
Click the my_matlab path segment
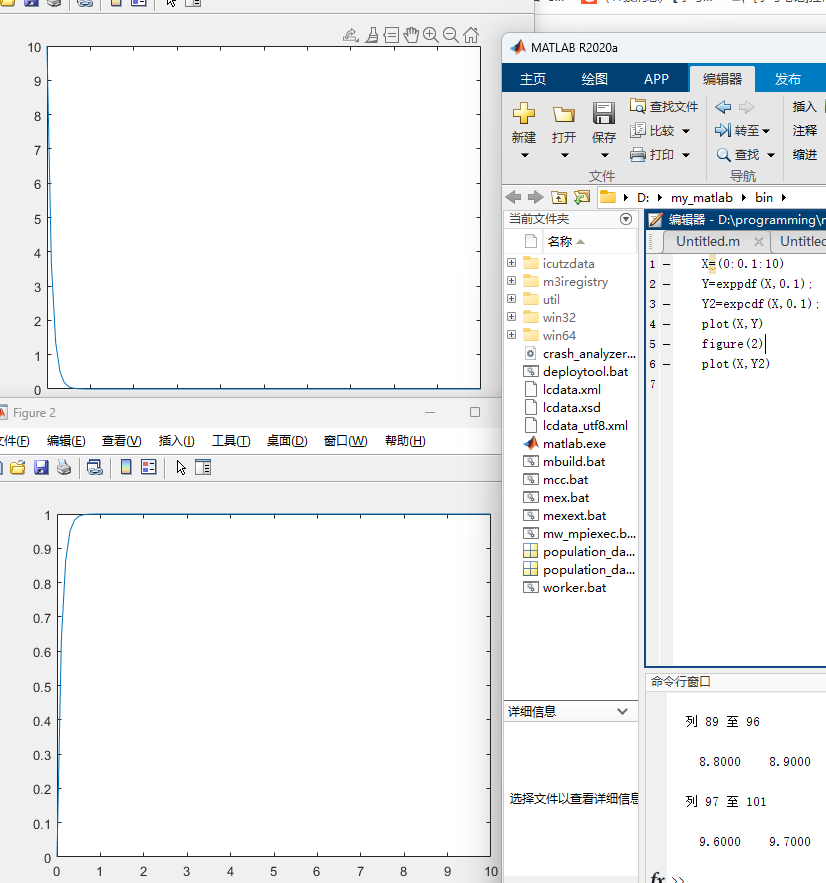click(702, 198)
